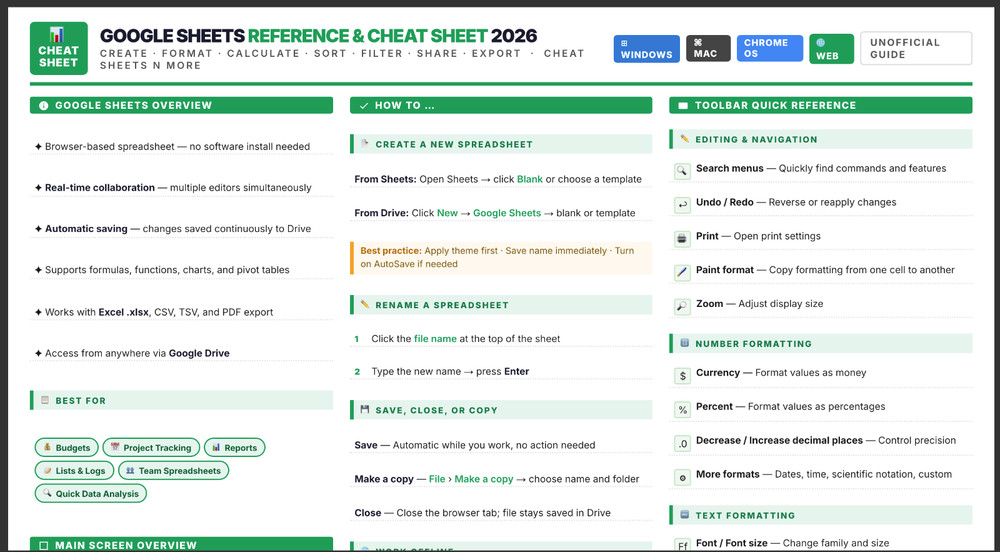Click the icon beside Text Formatting heading
This screenshot has height=552, width=1000.
point(684,514)
